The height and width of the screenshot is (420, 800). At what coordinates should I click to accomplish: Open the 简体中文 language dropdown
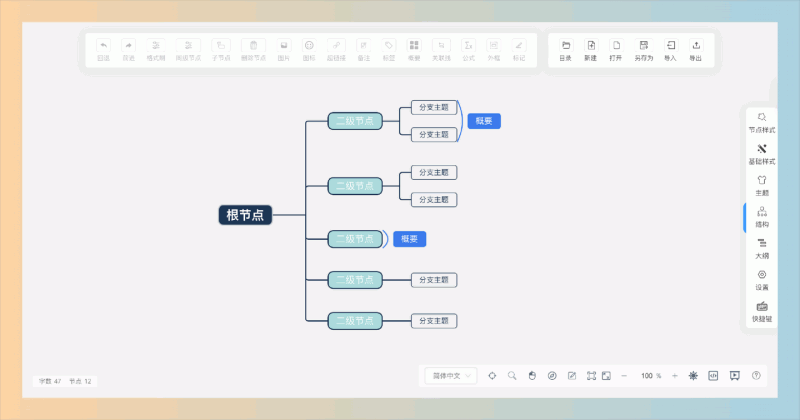coord(451,376)
